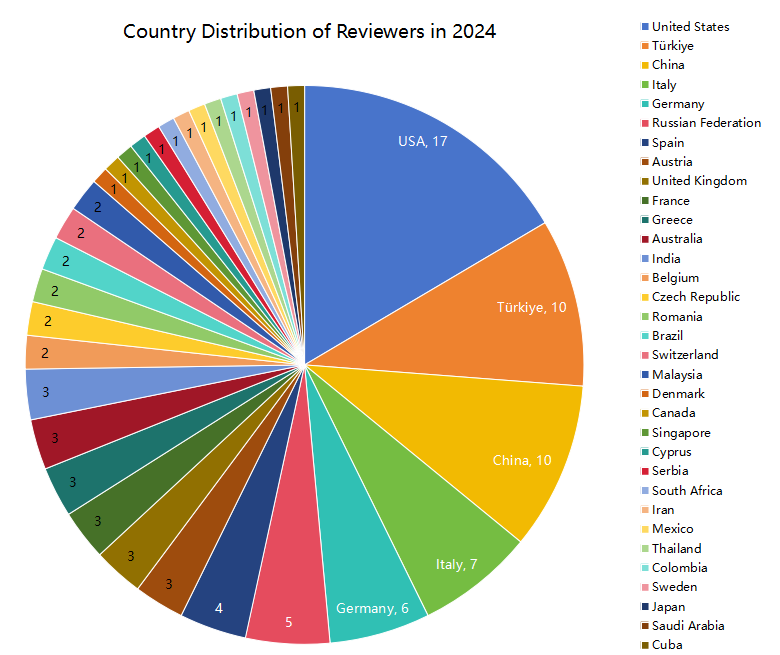This screenshot has width=780, height=655.
Task: Click the 'Romania' legend text
Action: (x=677, y=317)
